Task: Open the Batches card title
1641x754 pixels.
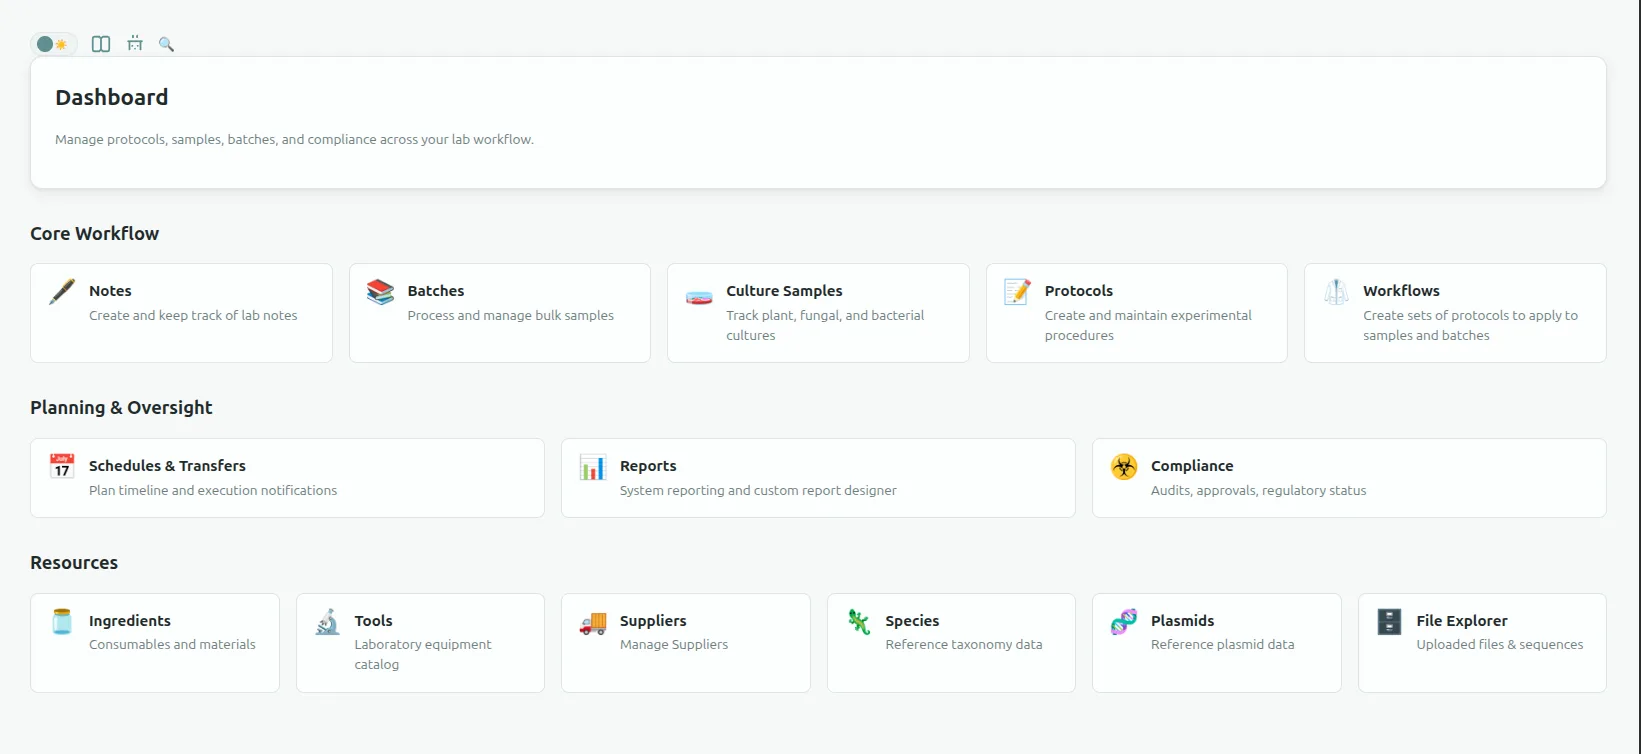Action: pos(436,291)
